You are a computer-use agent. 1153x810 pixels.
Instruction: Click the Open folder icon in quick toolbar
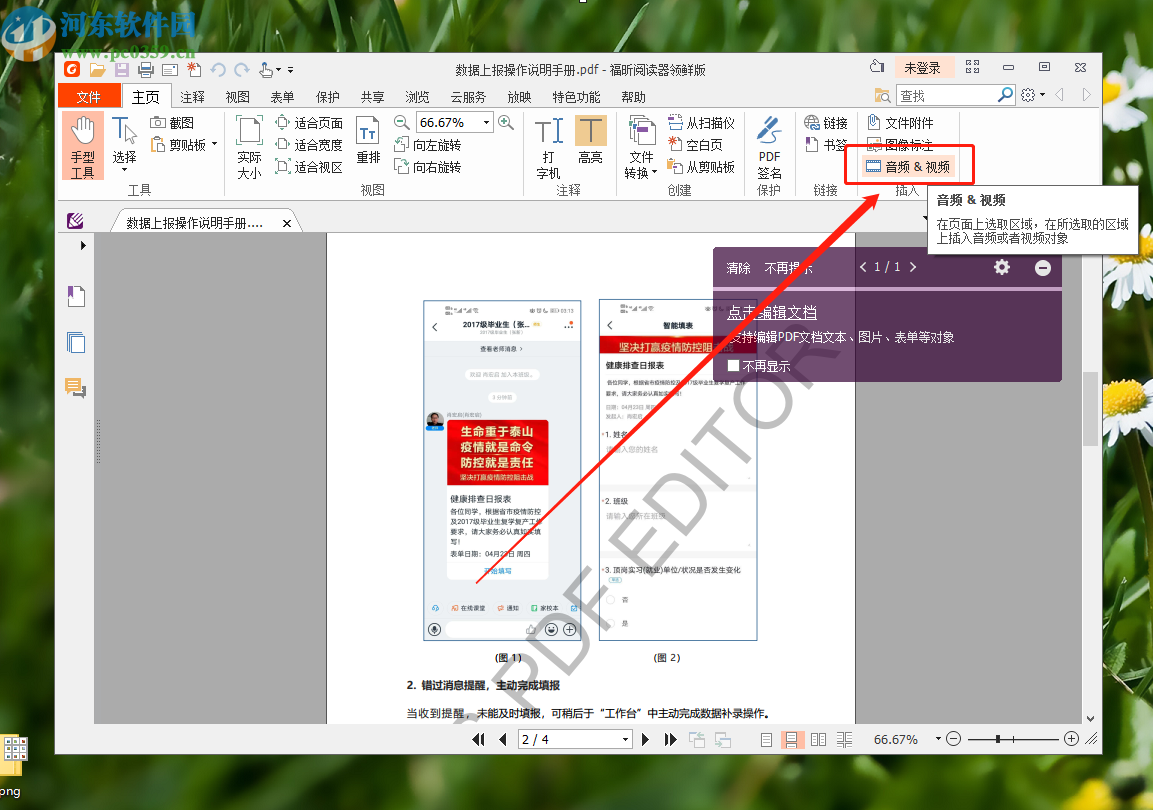pos(97,70)
